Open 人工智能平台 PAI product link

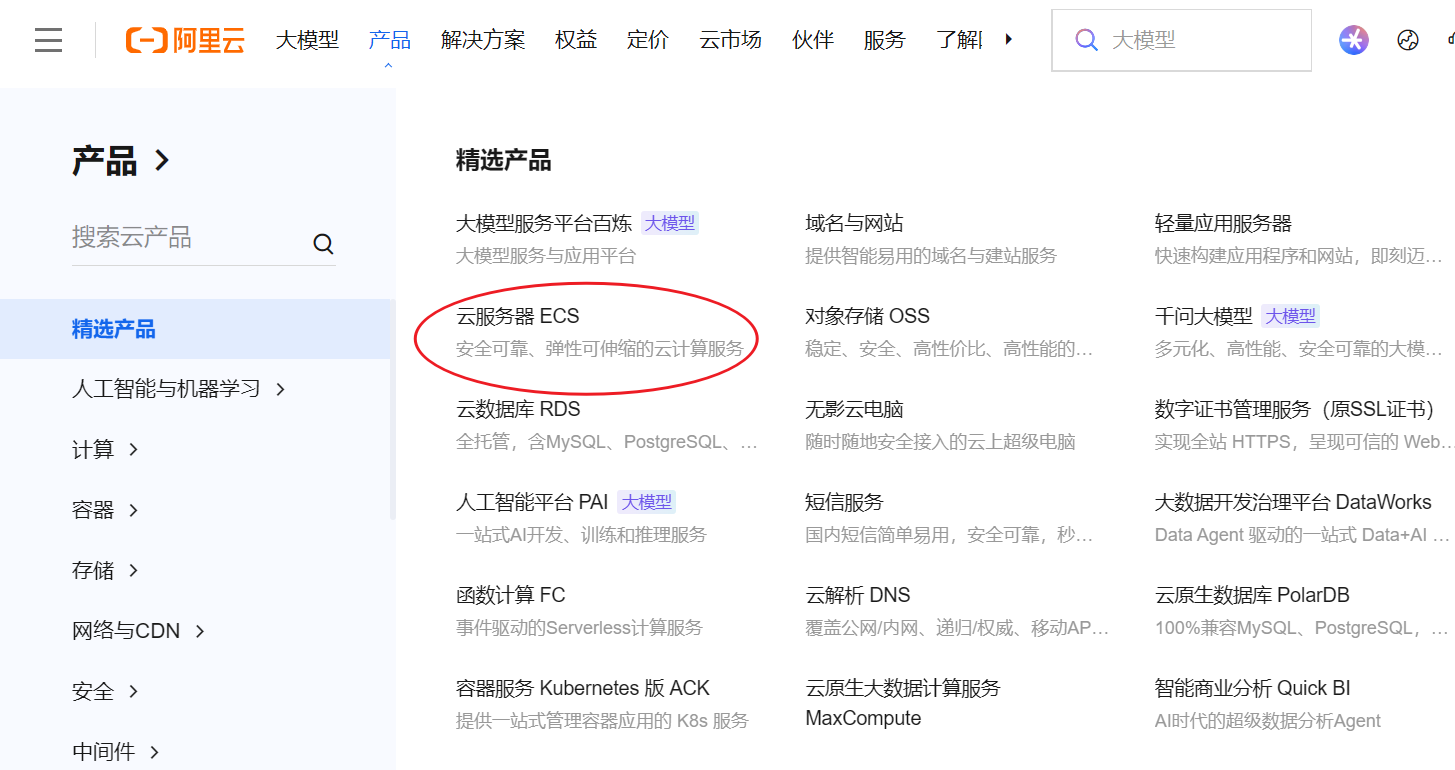[x=532, y=502]
